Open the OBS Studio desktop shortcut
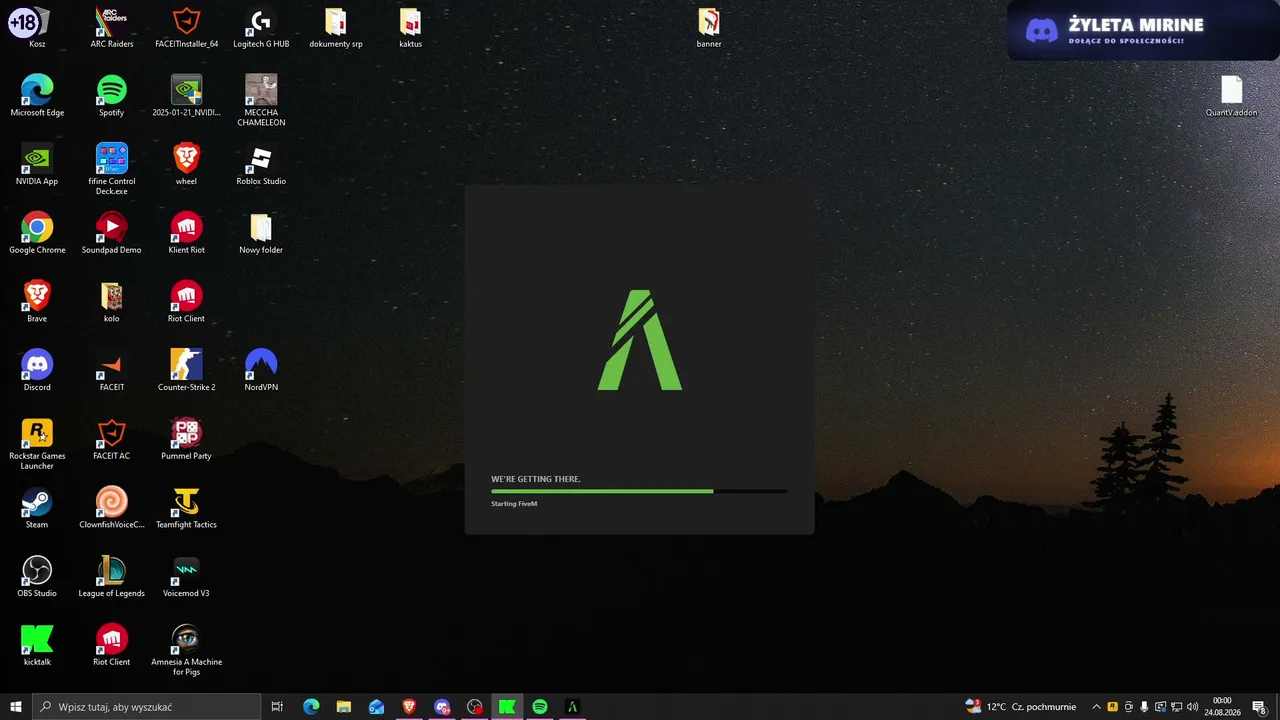1280x720 pixels. [37, 577]
